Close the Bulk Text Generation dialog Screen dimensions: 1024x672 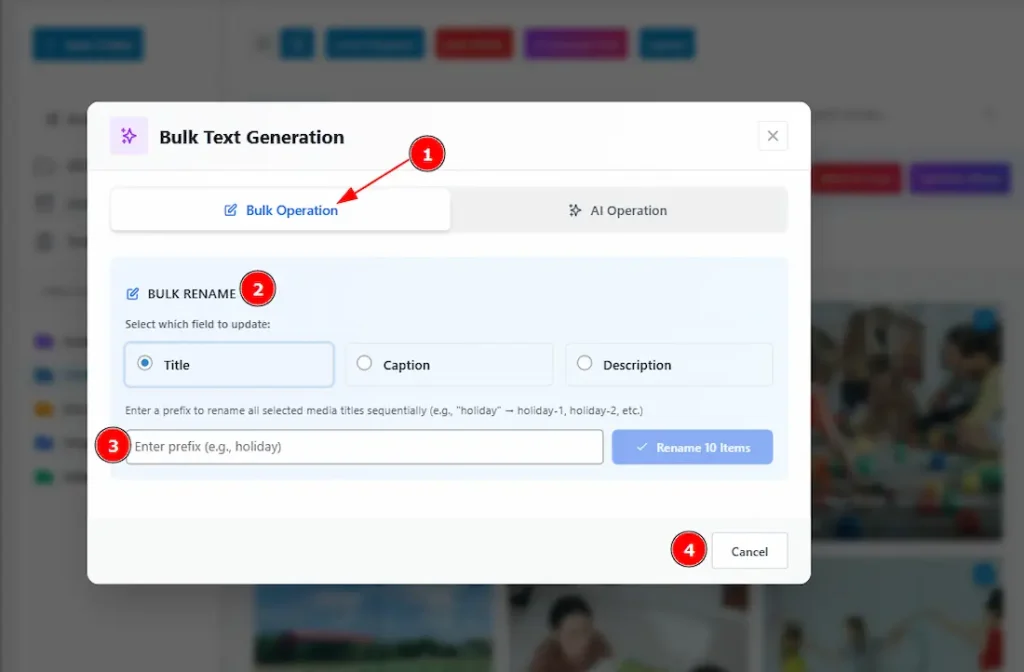point(772,136)
